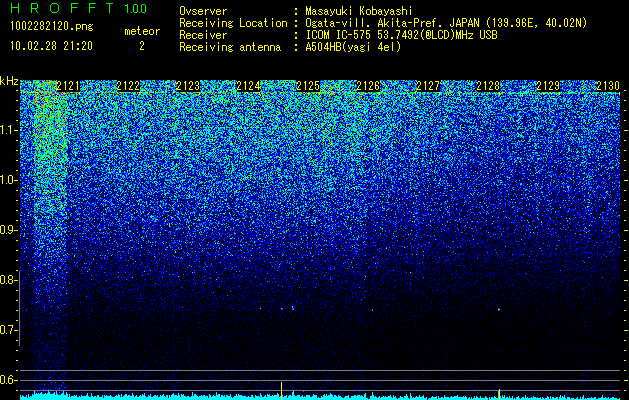
Task: Click the HROFFT 1.0.0 title text
Action: click(x=79, y=8)
